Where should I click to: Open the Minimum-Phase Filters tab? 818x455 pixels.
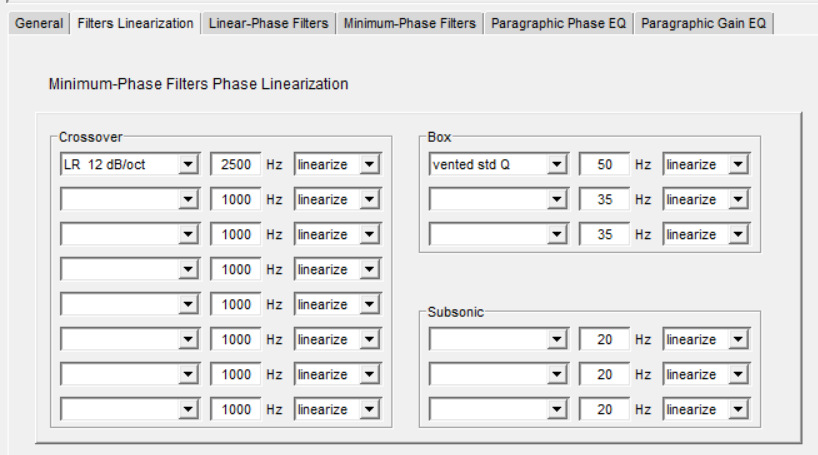point(409,23)
